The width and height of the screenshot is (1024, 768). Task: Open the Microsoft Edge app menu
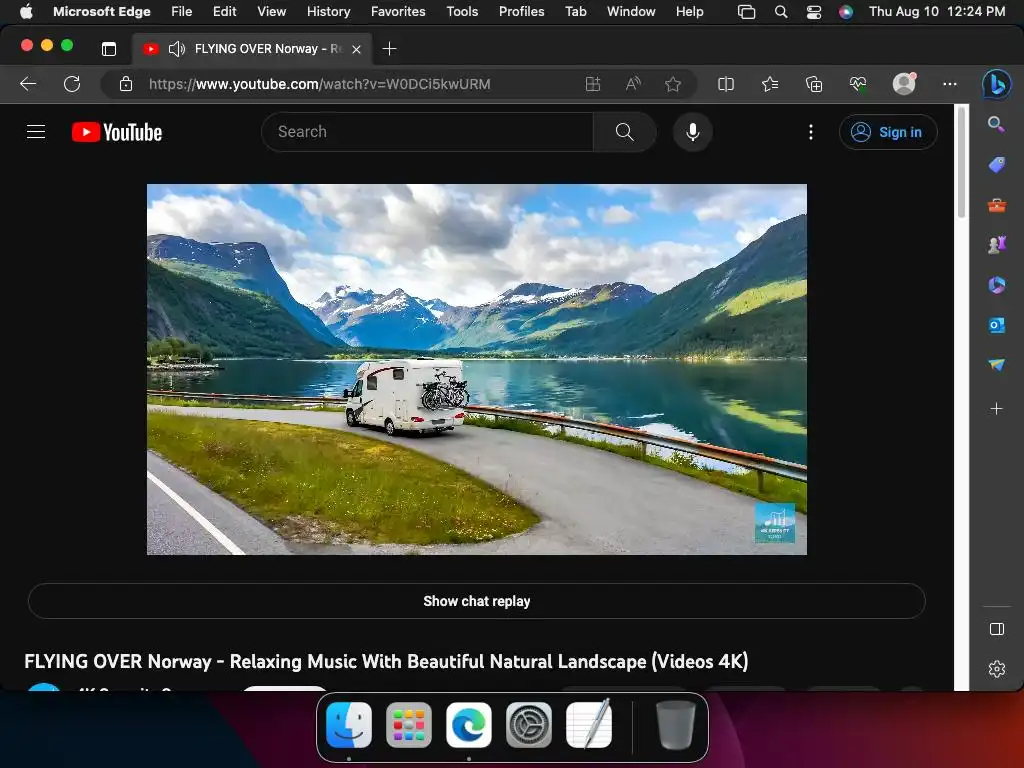pos(101,11)
